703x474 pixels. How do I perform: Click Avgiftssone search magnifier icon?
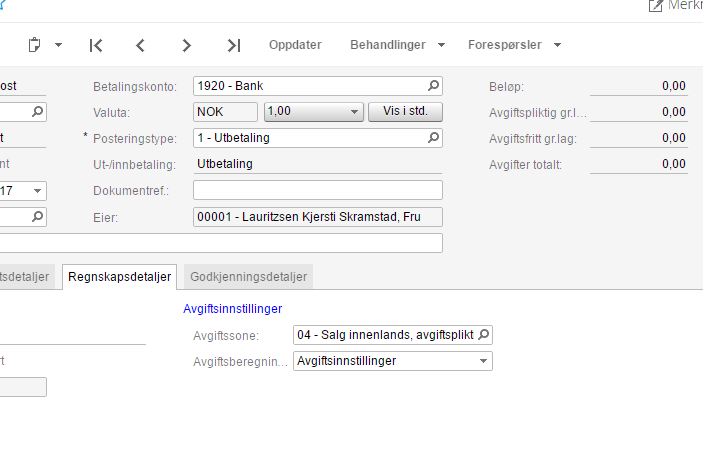point(484,335)
